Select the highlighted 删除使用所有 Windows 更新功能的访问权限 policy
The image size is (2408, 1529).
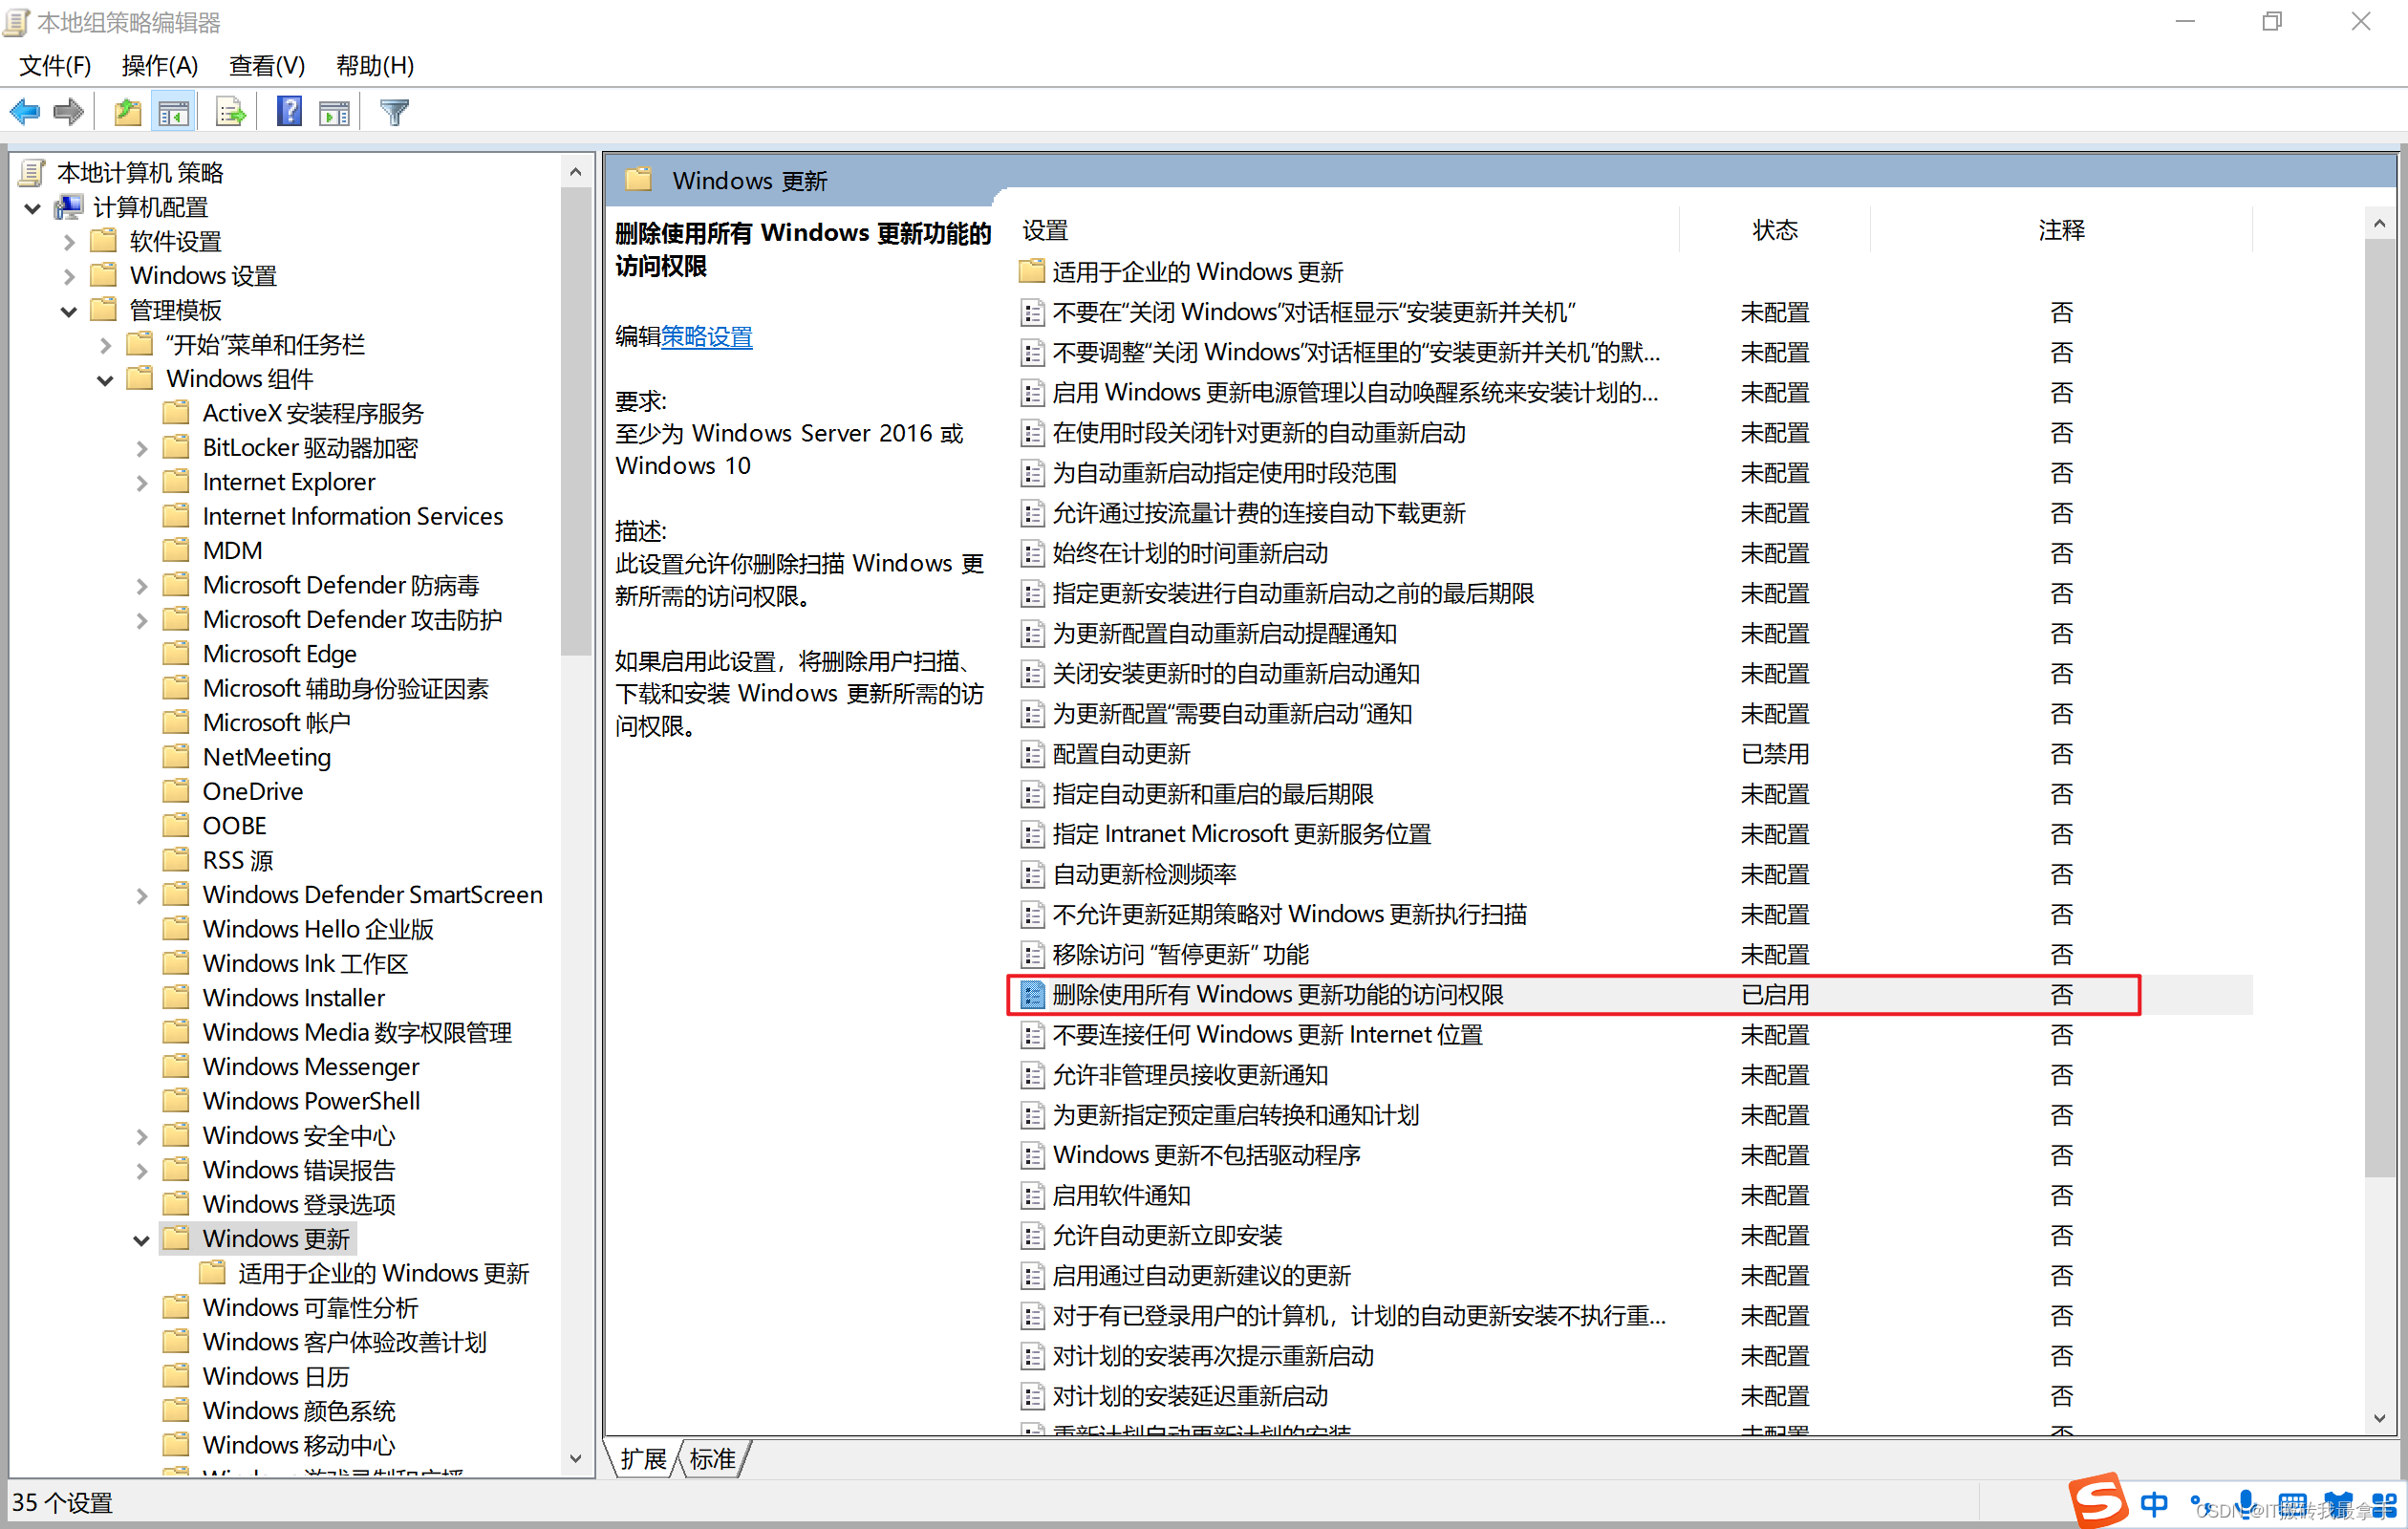(1277, 995)
